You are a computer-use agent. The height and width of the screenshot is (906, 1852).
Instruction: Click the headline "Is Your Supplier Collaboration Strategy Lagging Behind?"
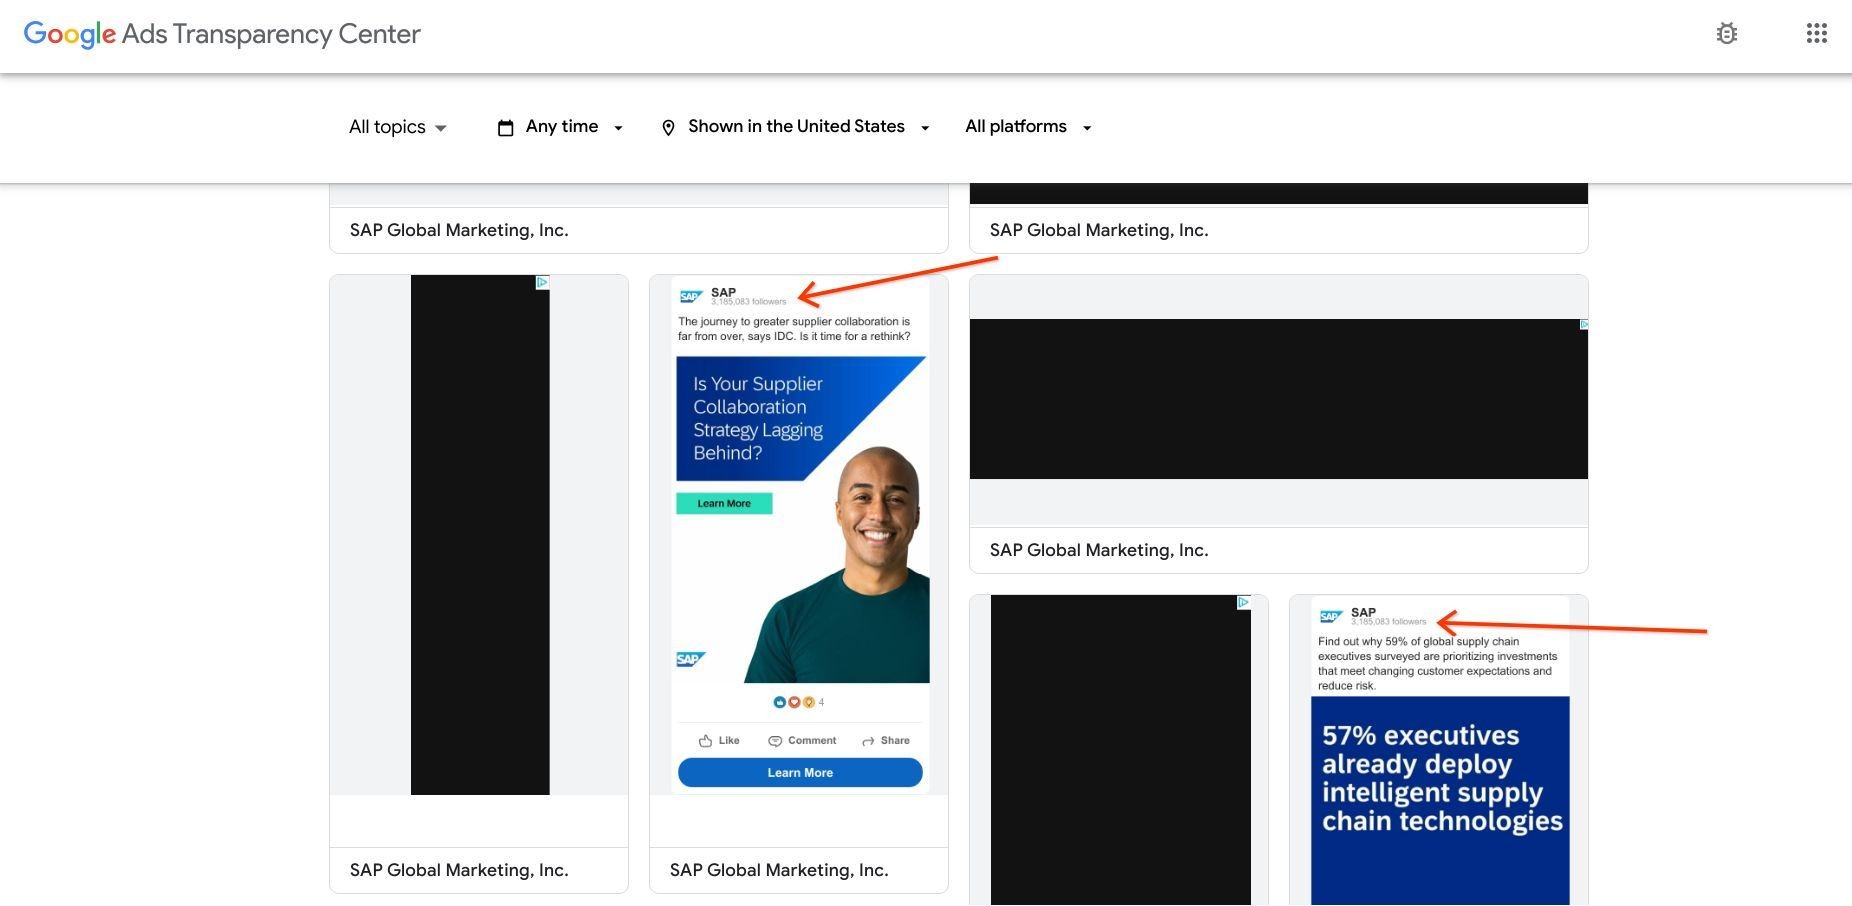758,418
